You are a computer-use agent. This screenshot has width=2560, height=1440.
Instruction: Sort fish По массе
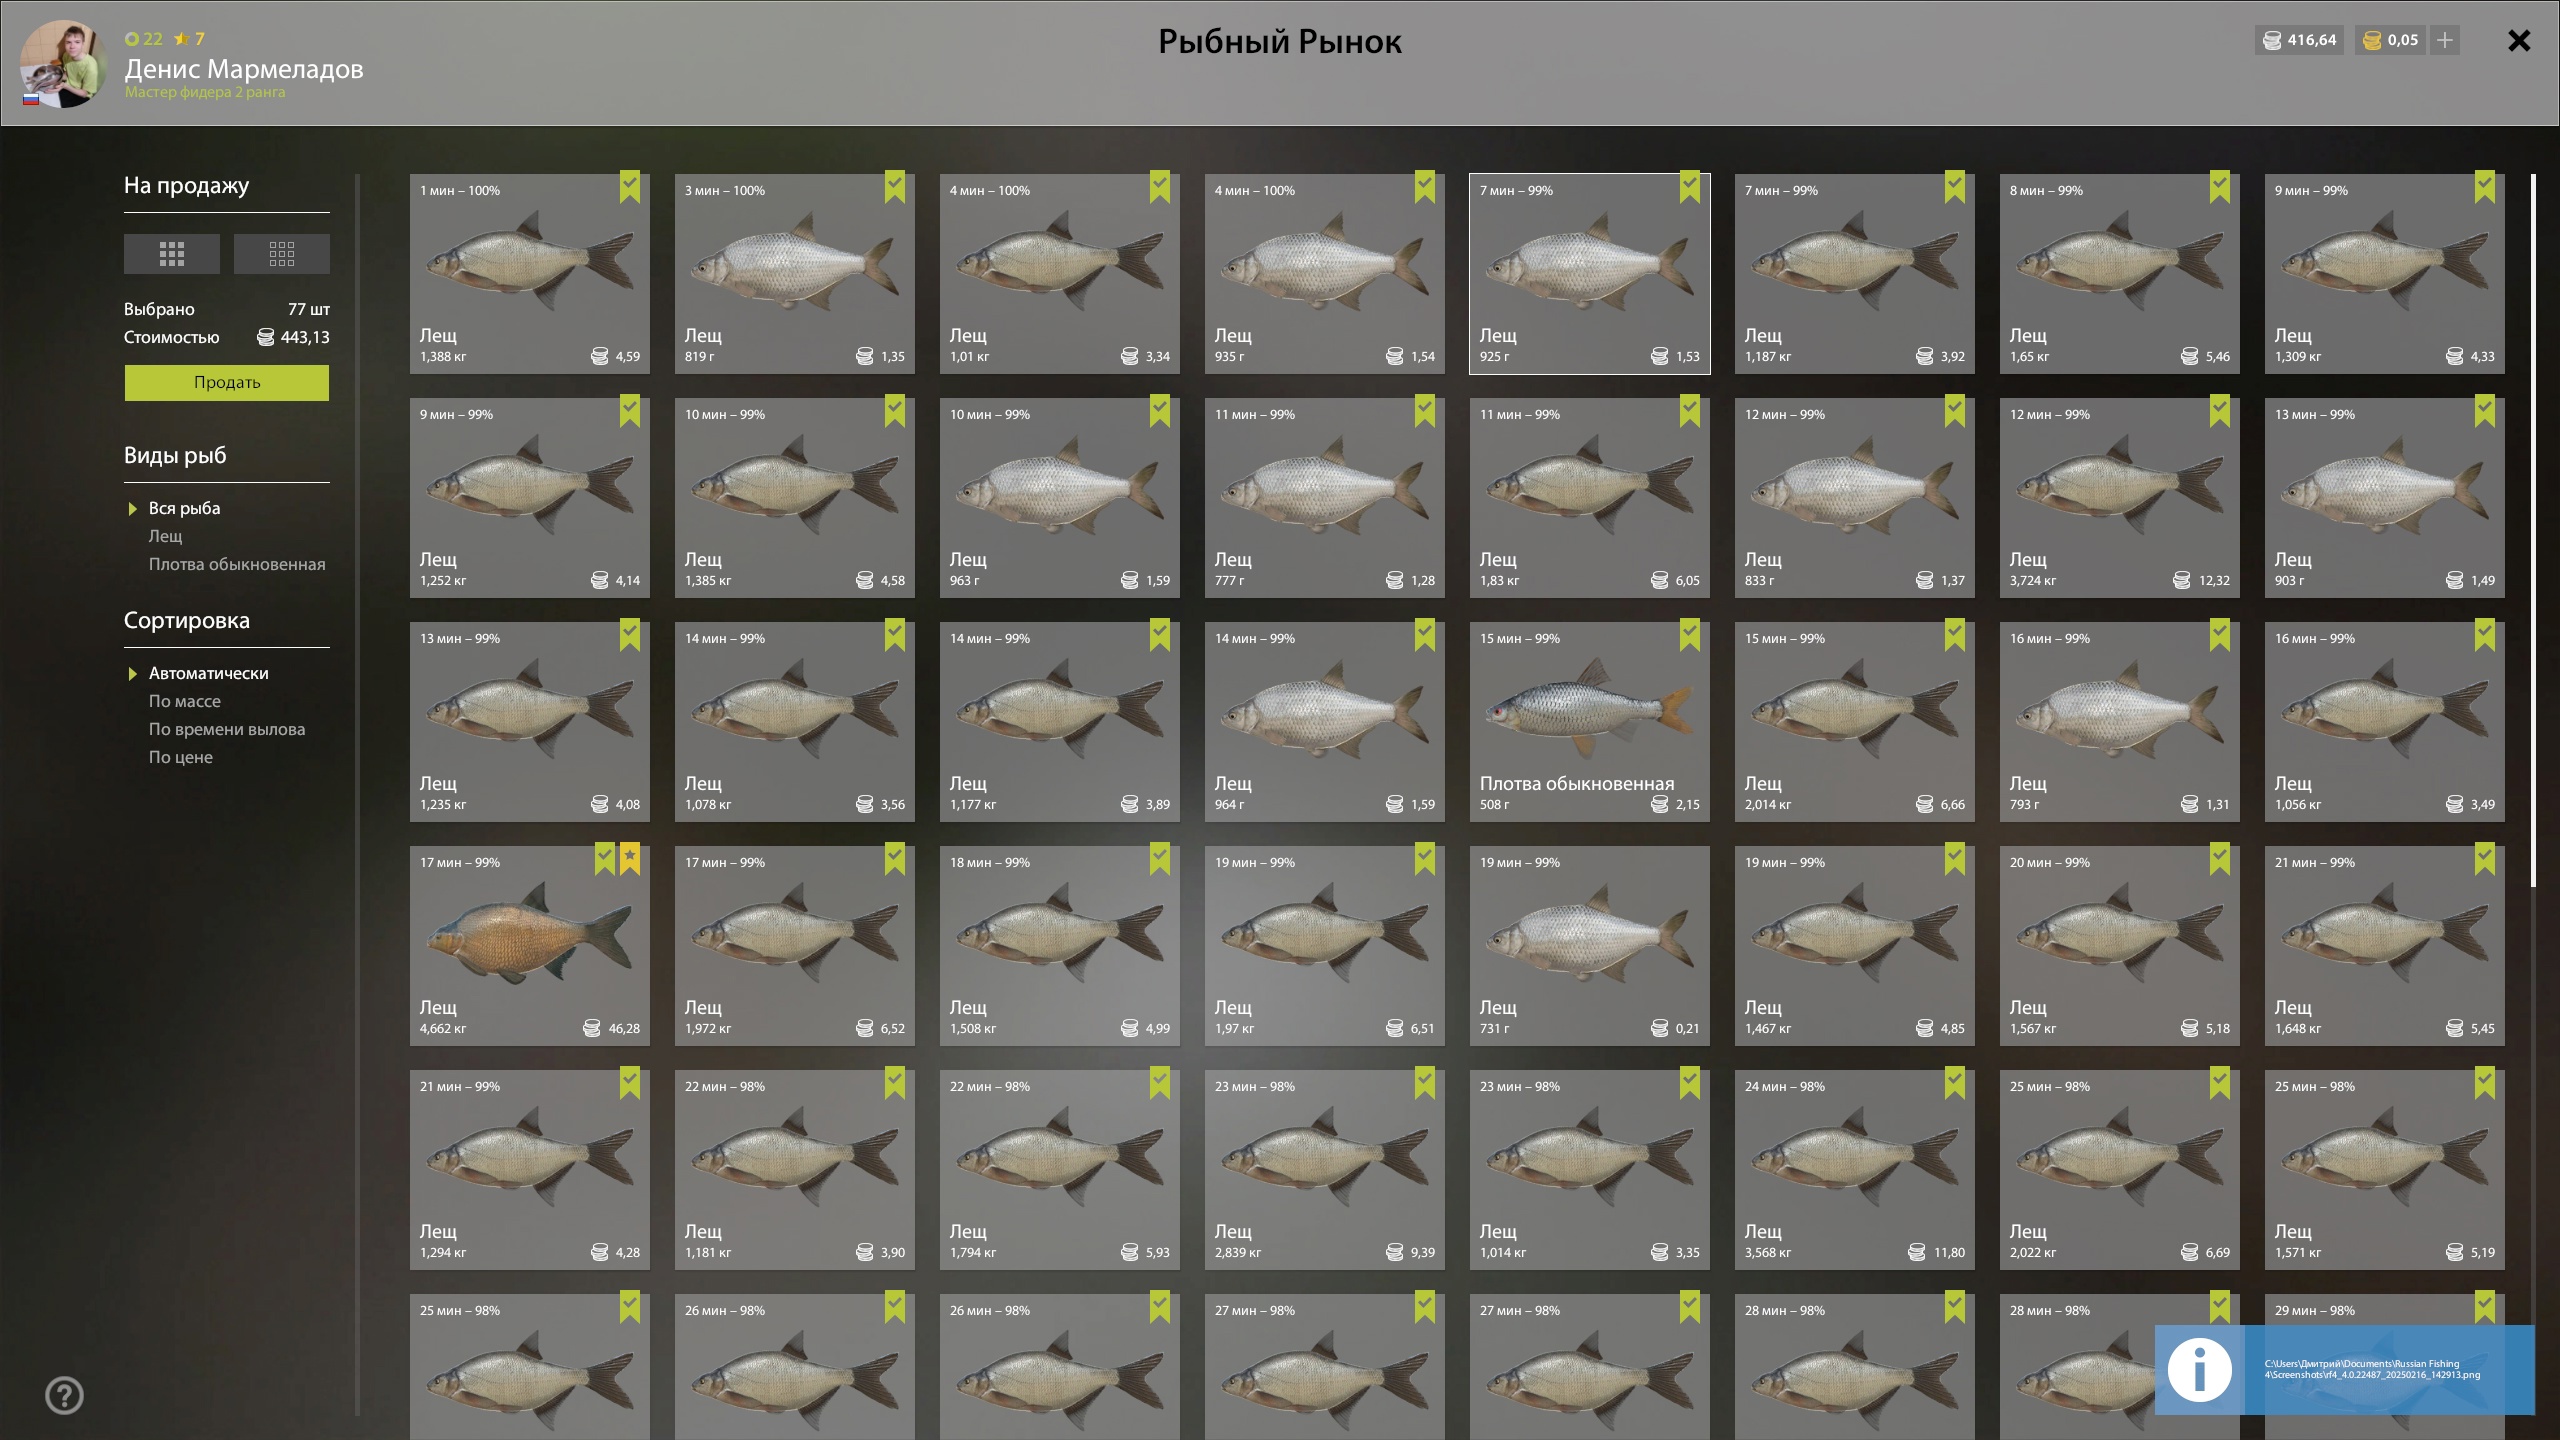click(x=185, y=701)
